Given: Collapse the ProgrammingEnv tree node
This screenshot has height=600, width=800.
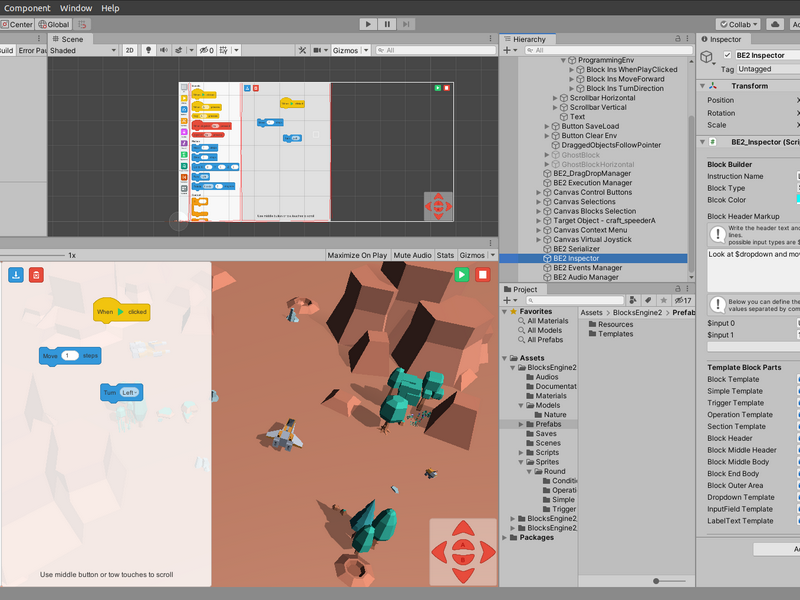Looking at the screenshot, I should click(563, 60).
